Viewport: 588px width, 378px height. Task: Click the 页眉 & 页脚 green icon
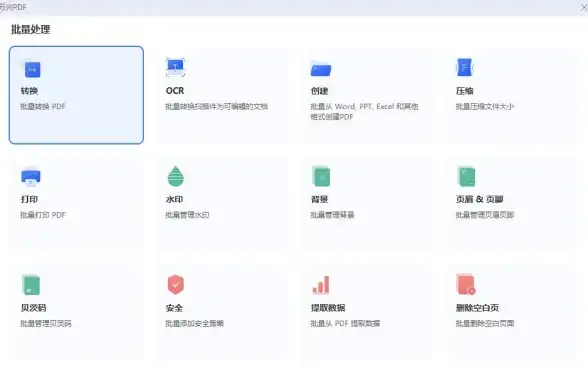(x=466, y=176)
